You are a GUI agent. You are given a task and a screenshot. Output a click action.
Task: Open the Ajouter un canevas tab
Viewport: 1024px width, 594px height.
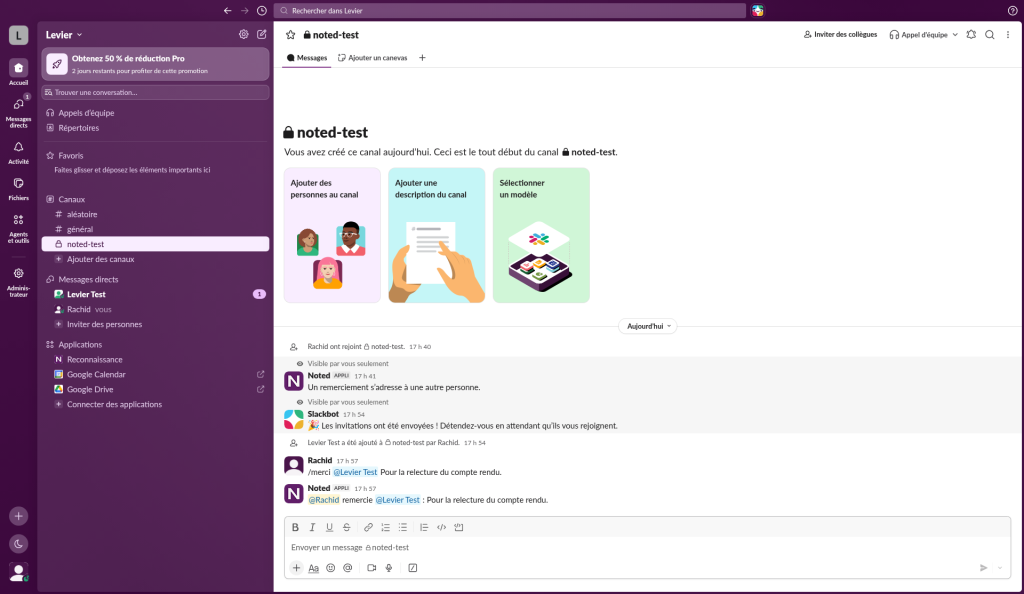pyautogui.click(x=372, y=57)
